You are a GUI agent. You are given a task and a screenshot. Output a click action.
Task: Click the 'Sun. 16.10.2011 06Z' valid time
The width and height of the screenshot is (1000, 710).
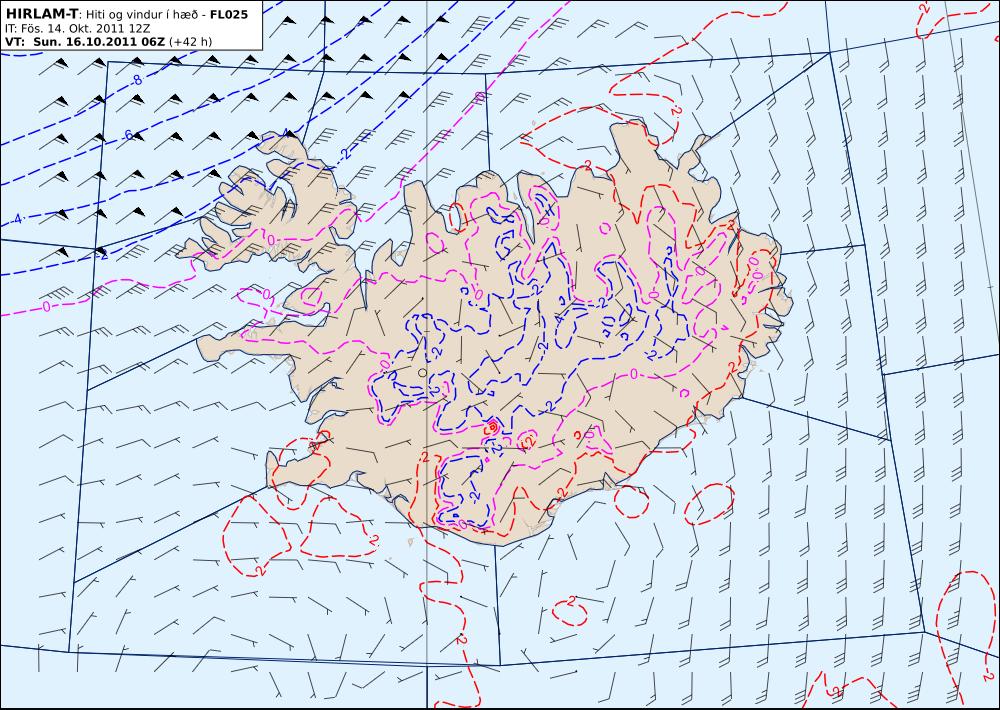[x=99, y=42]
